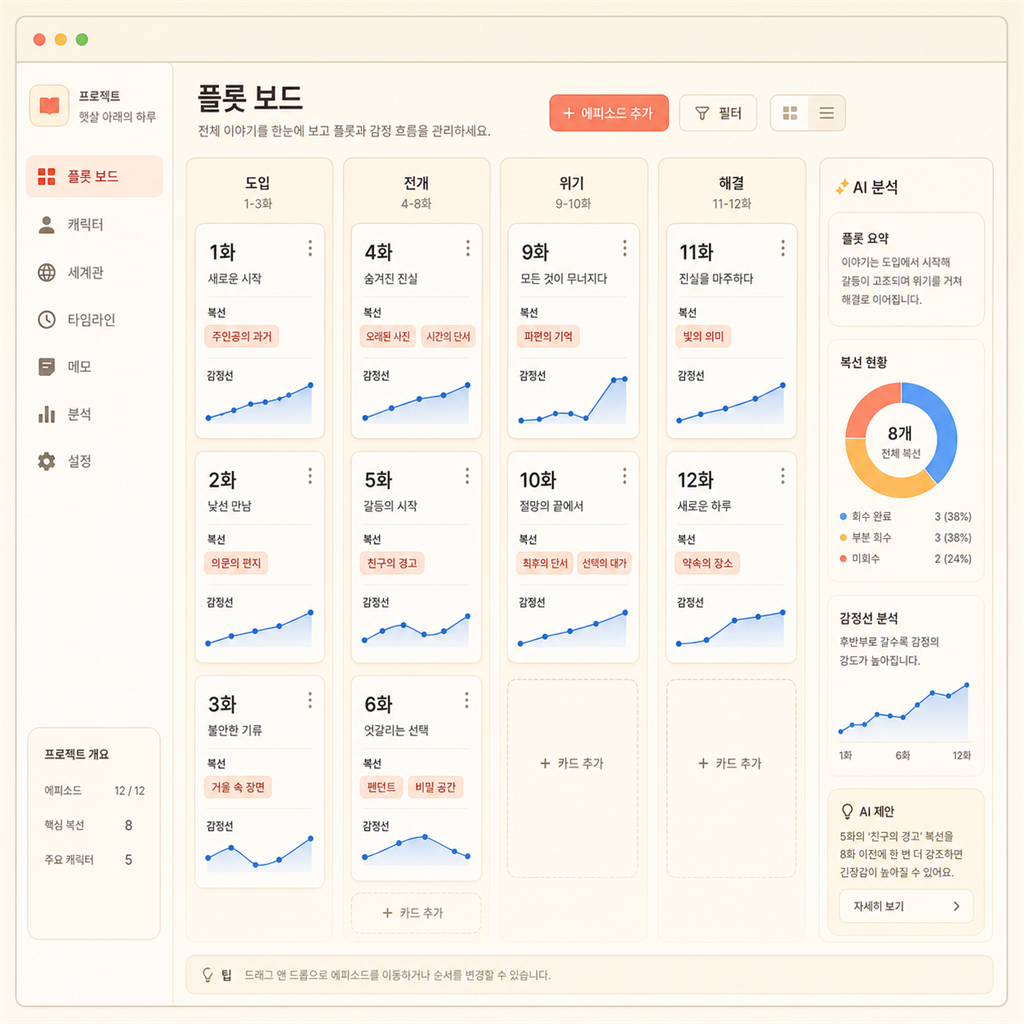Image resolution: width=1024 pixels, height=1024 pixels.
Task: Click the red 미회수 donut segment
Action: click(x=865, y=405)
